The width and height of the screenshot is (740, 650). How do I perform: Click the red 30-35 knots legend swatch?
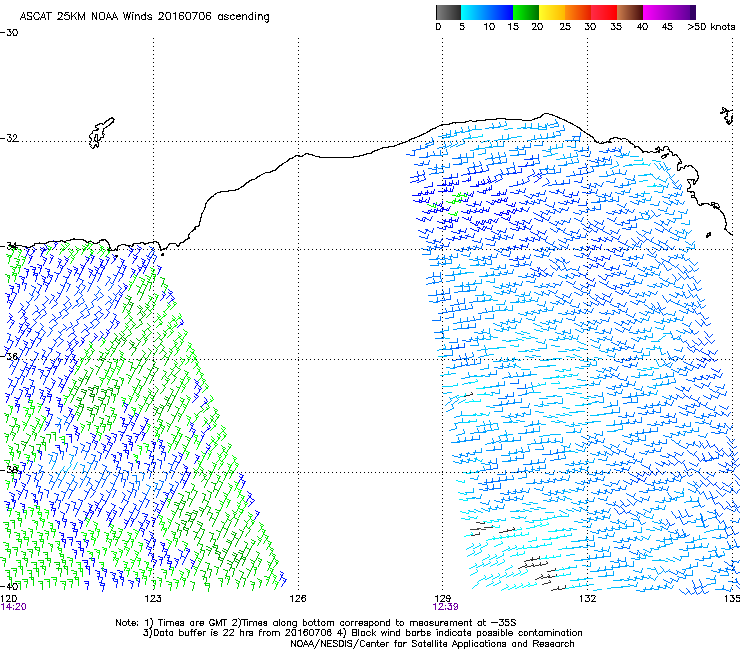pos(604,12)
